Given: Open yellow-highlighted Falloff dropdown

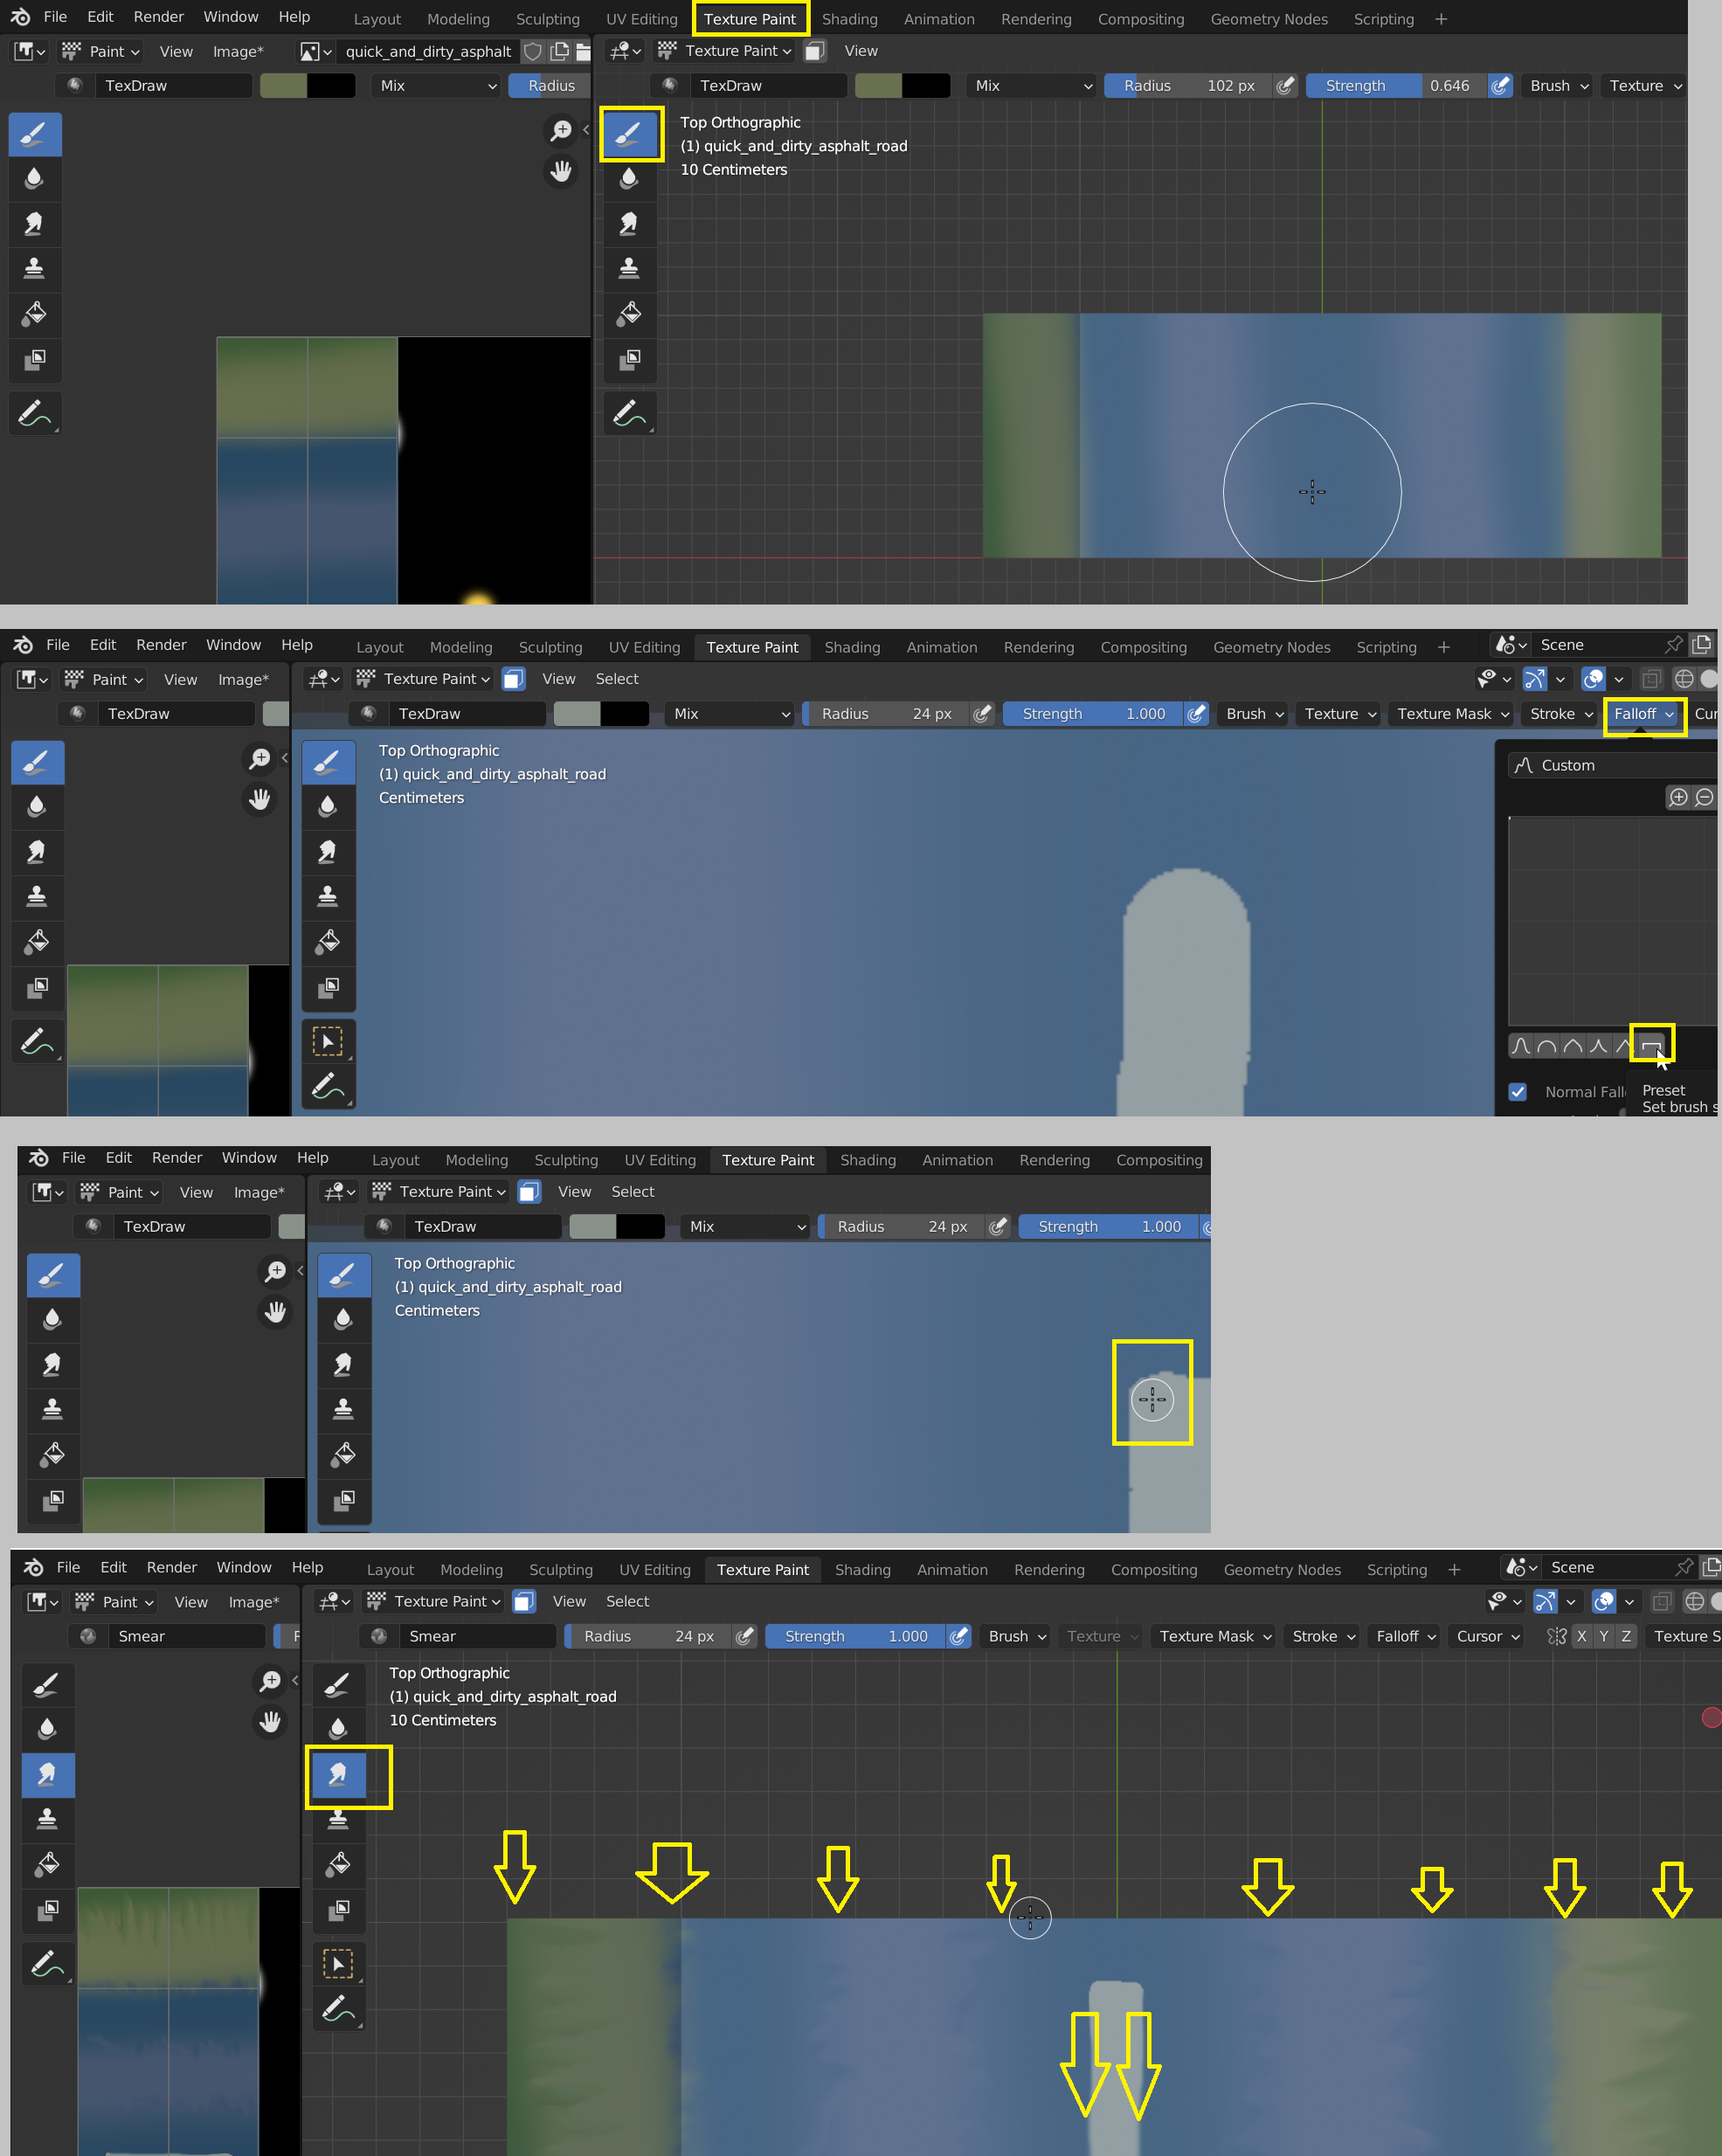Looking at the screenshot, I should [1643, 714].
